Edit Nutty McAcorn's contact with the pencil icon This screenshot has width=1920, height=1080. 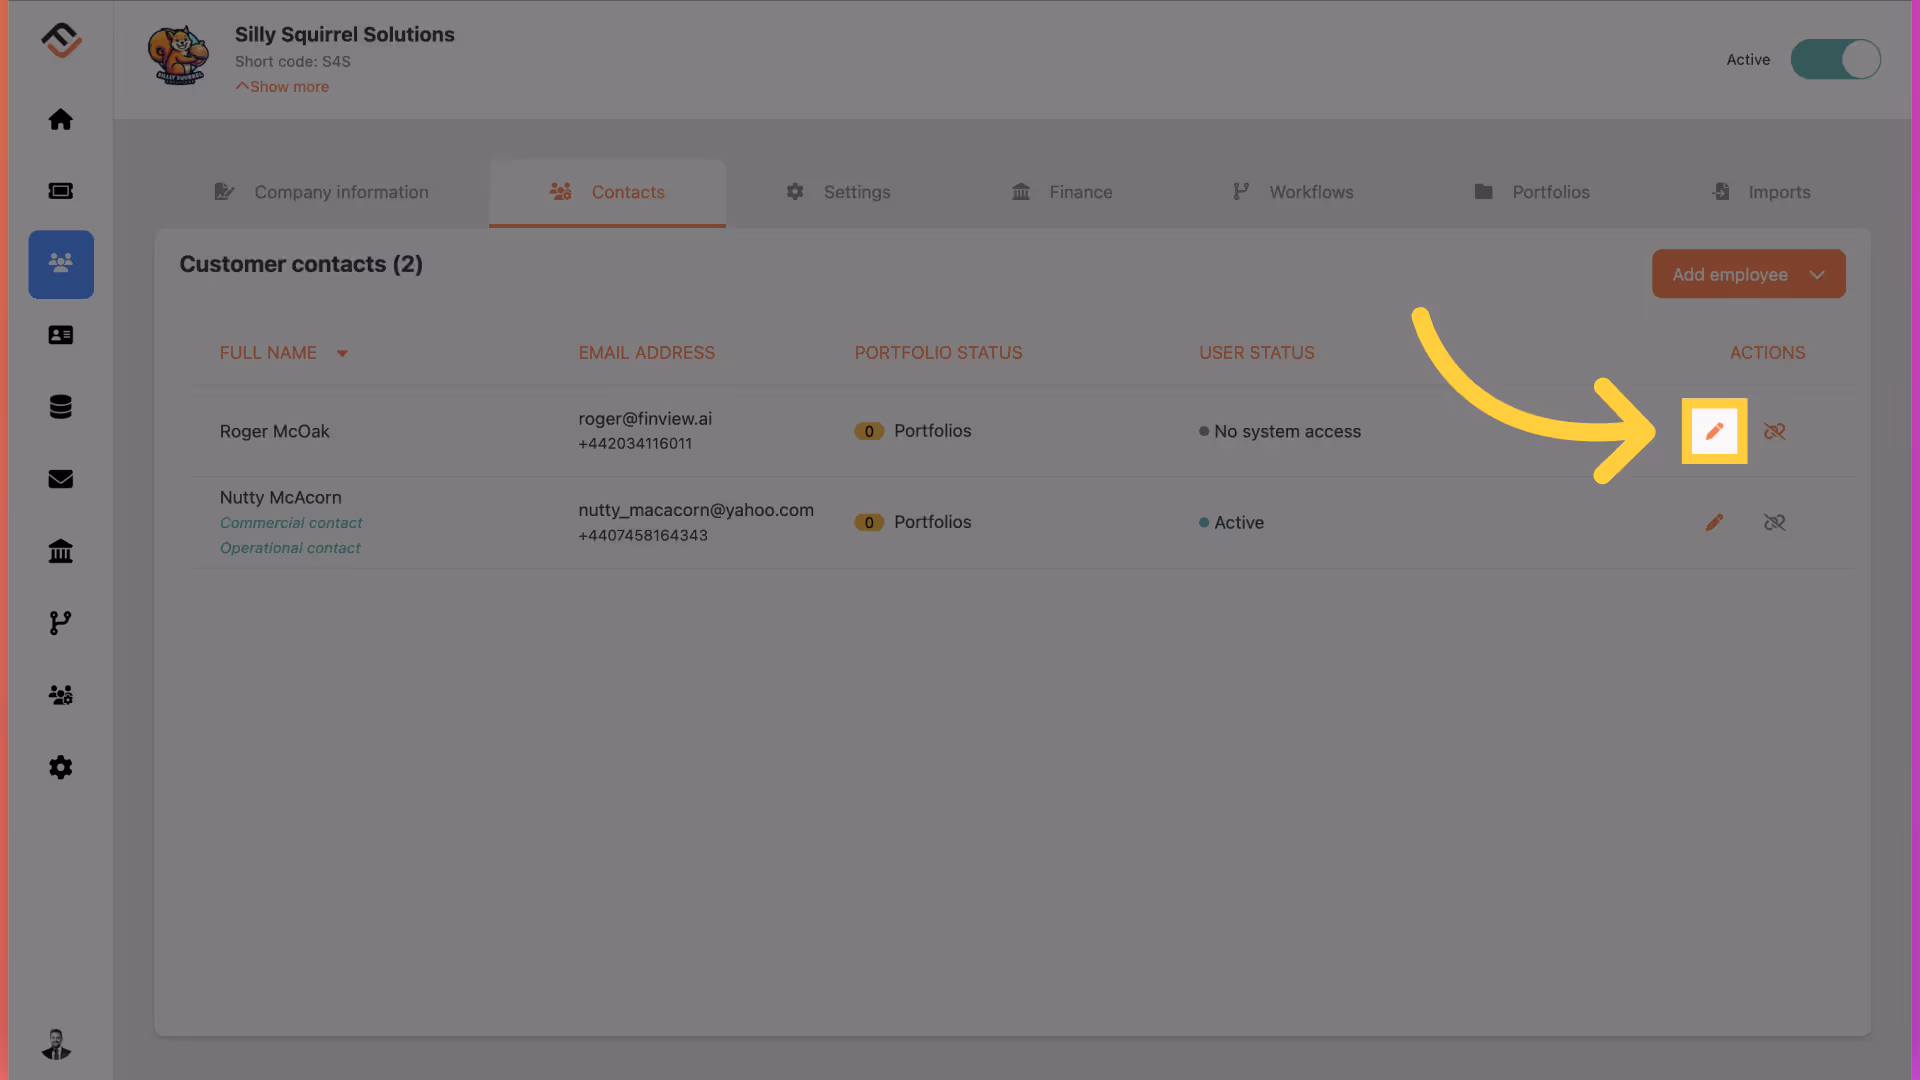coord(1714,522)
